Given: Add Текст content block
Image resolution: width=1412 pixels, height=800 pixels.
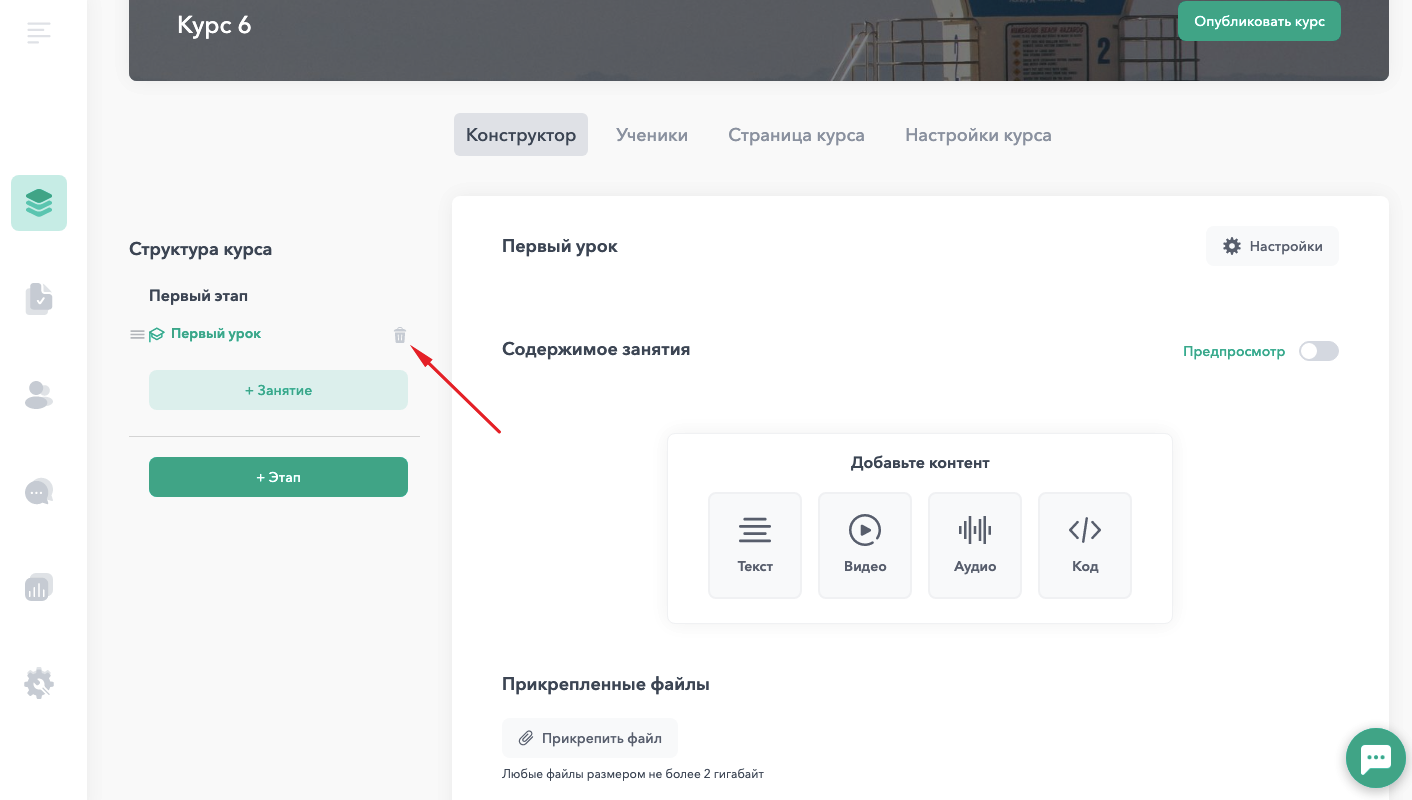Looking at the screenshot, I should point(755,545).
